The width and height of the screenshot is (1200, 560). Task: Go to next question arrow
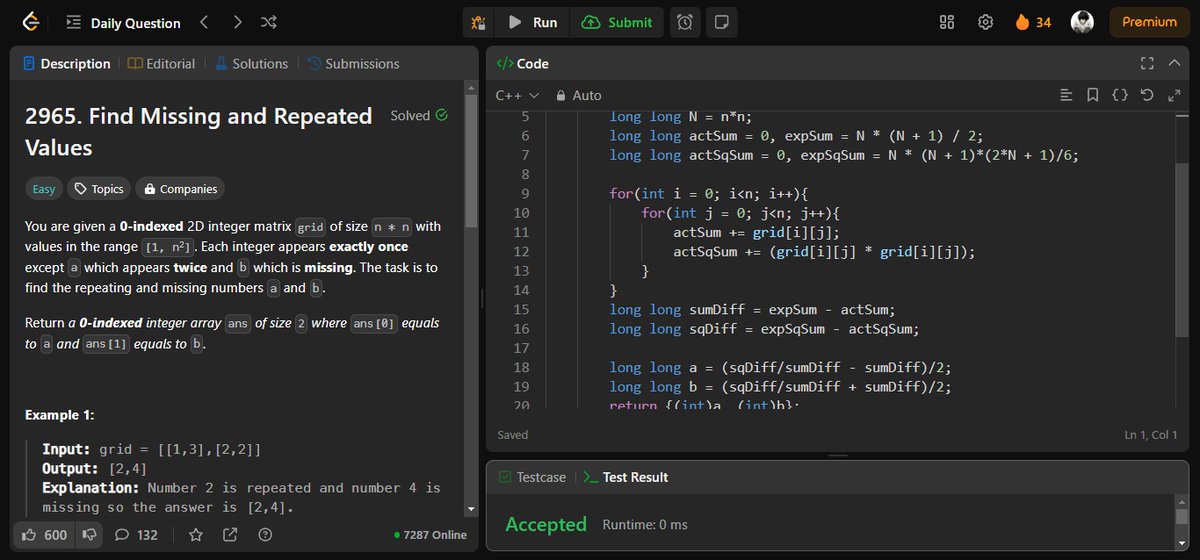236,22
